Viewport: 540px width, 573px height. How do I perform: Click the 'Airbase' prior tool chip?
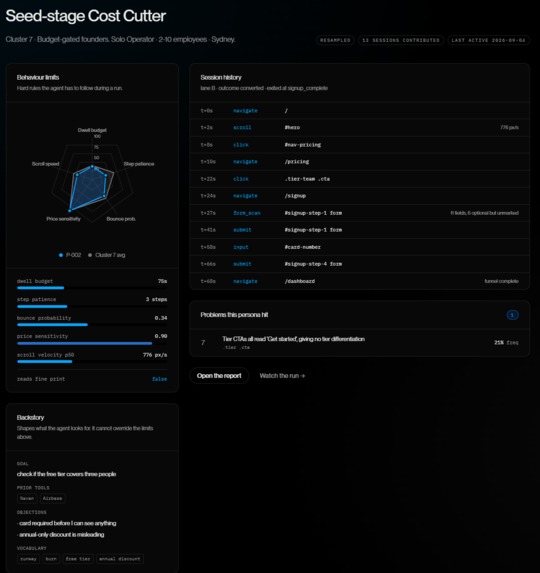52,498
